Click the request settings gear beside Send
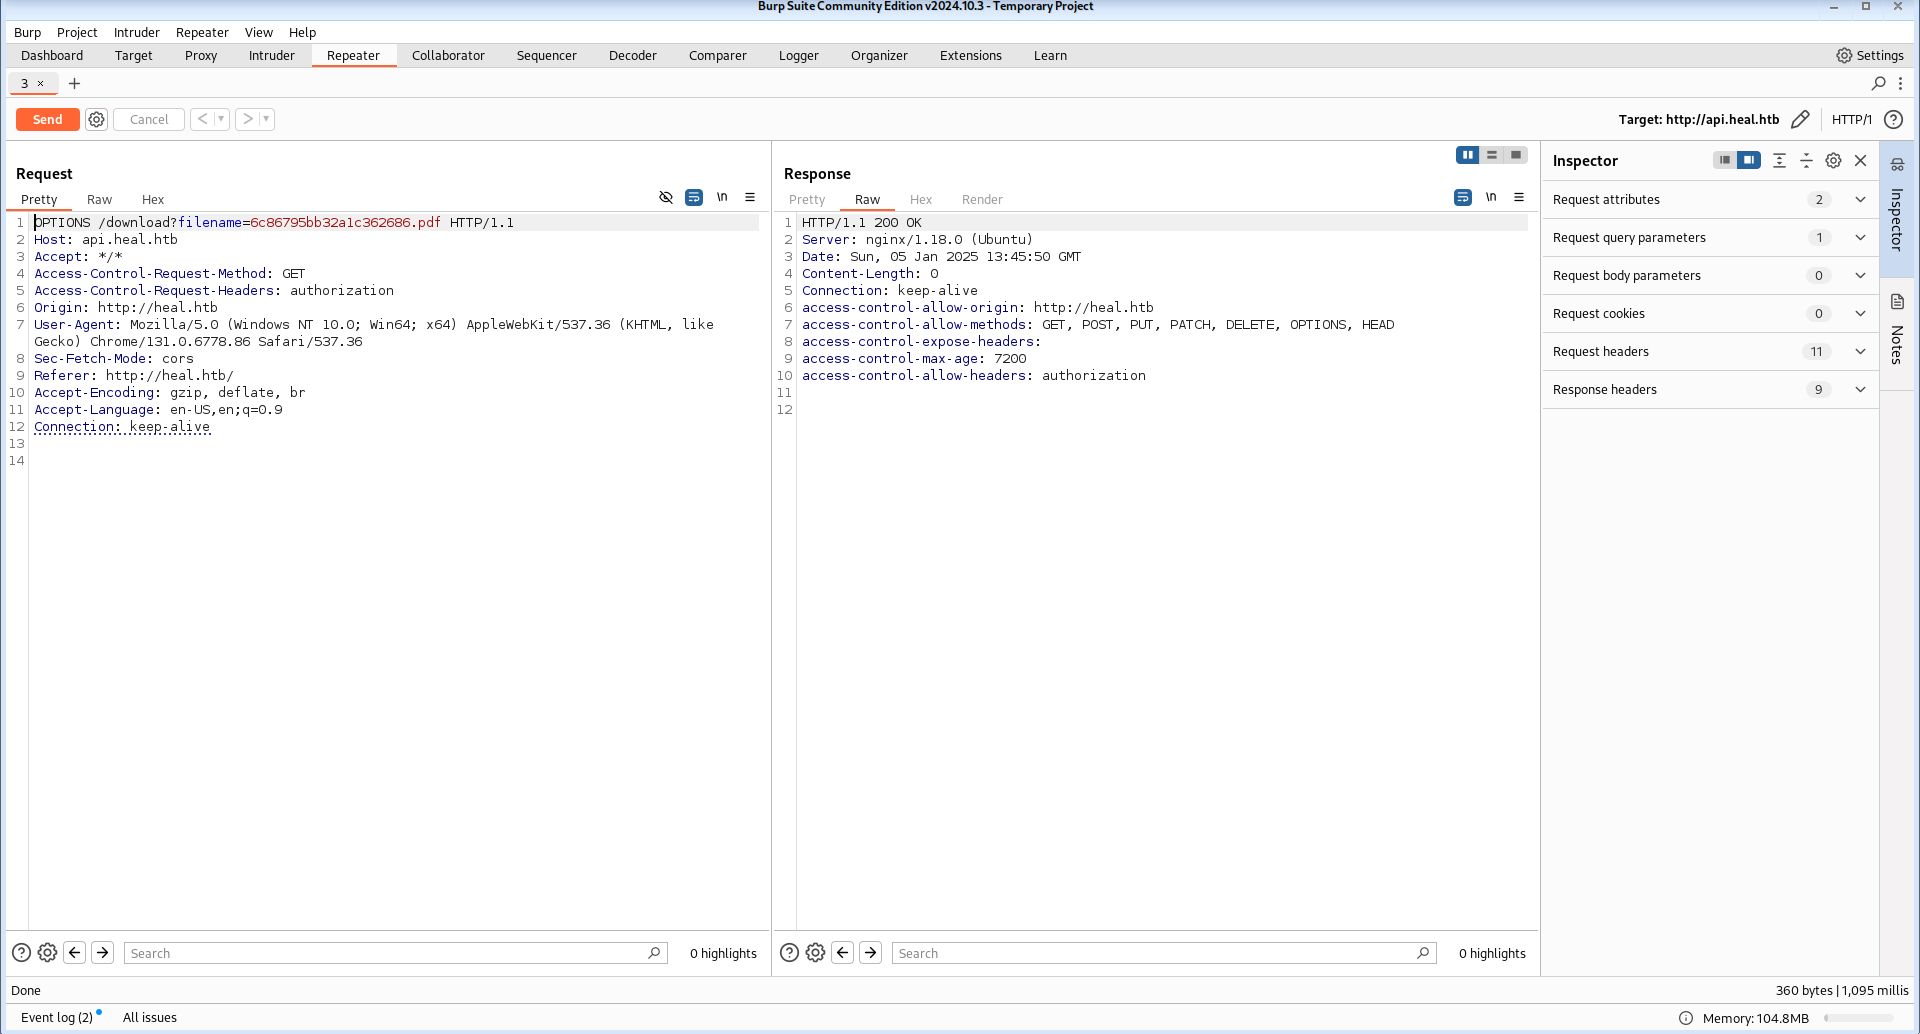1920x1034 pixels. [96, 119]
